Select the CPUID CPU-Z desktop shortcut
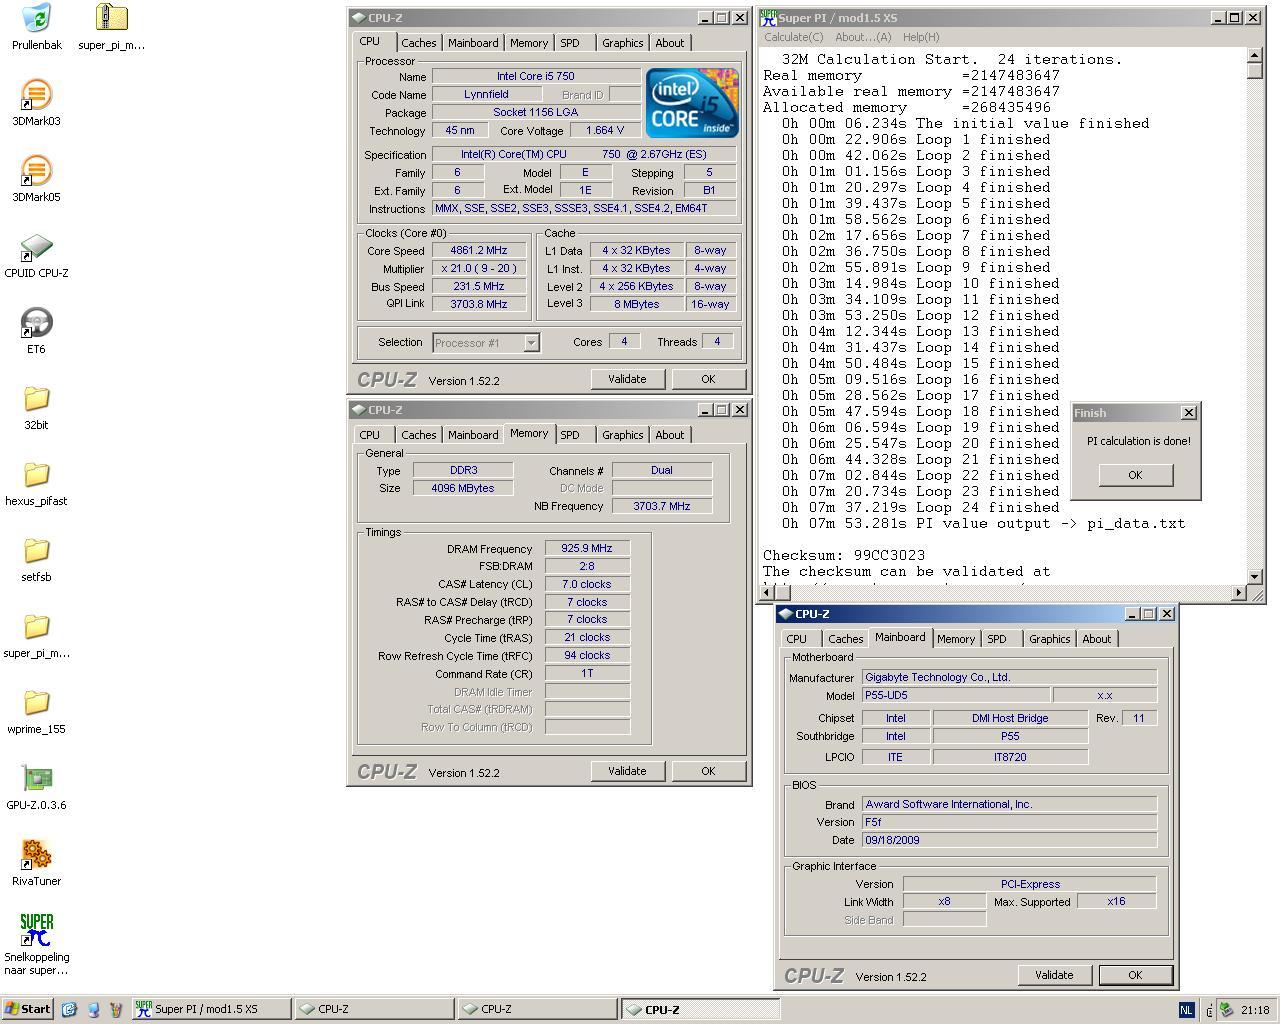The height and width of the screenshot is (1024, 1280). [36, 246]
